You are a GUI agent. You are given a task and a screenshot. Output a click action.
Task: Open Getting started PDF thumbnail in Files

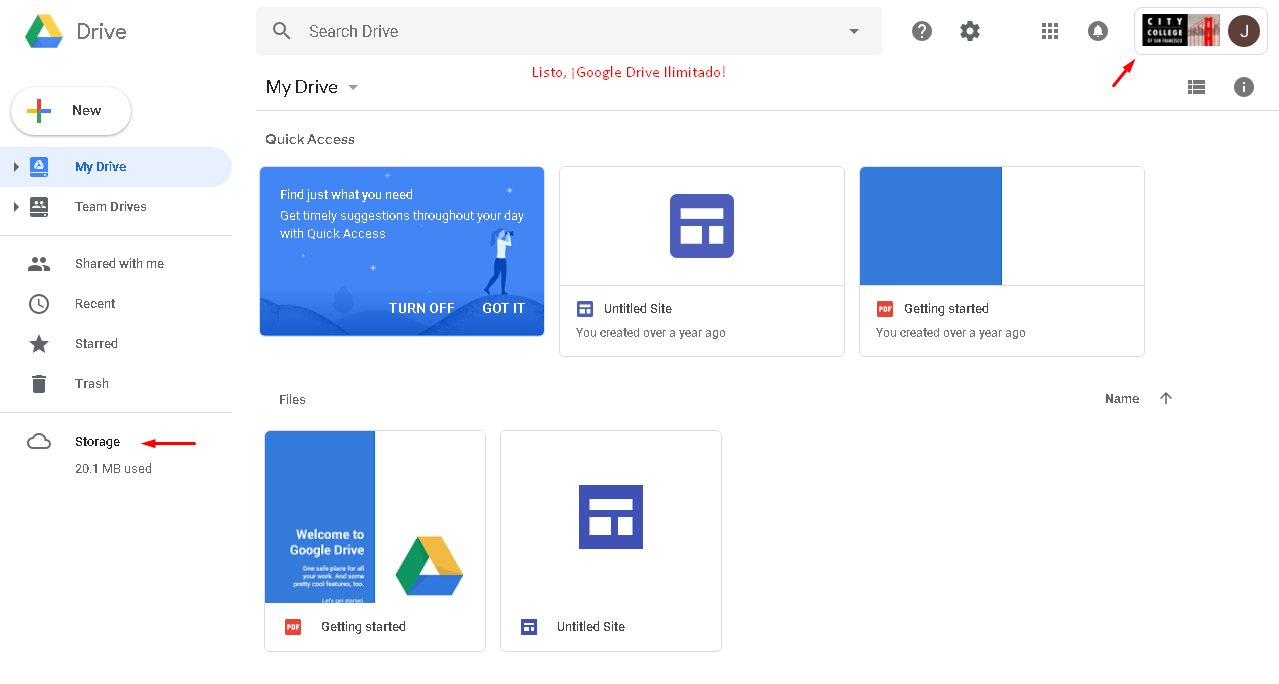tap(374, 518)
